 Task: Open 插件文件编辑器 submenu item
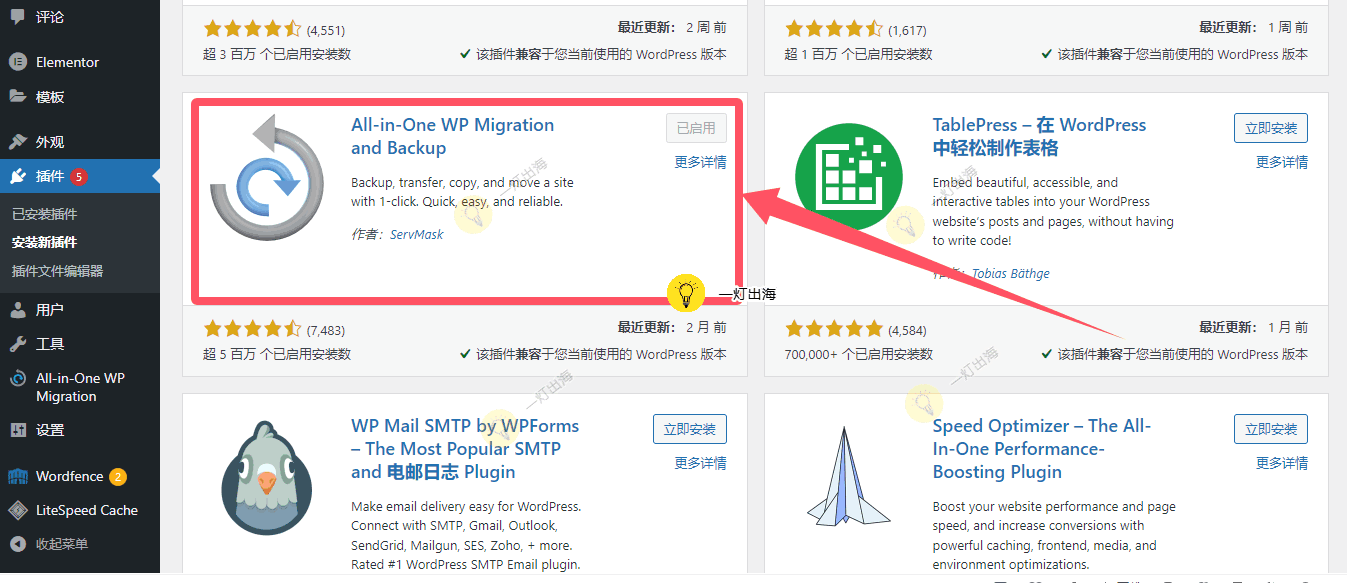tap(57, 271)
